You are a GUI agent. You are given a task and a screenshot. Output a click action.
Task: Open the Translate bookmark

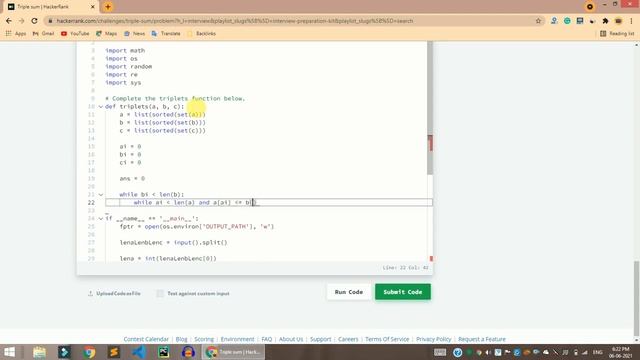(x=166, y=33)
